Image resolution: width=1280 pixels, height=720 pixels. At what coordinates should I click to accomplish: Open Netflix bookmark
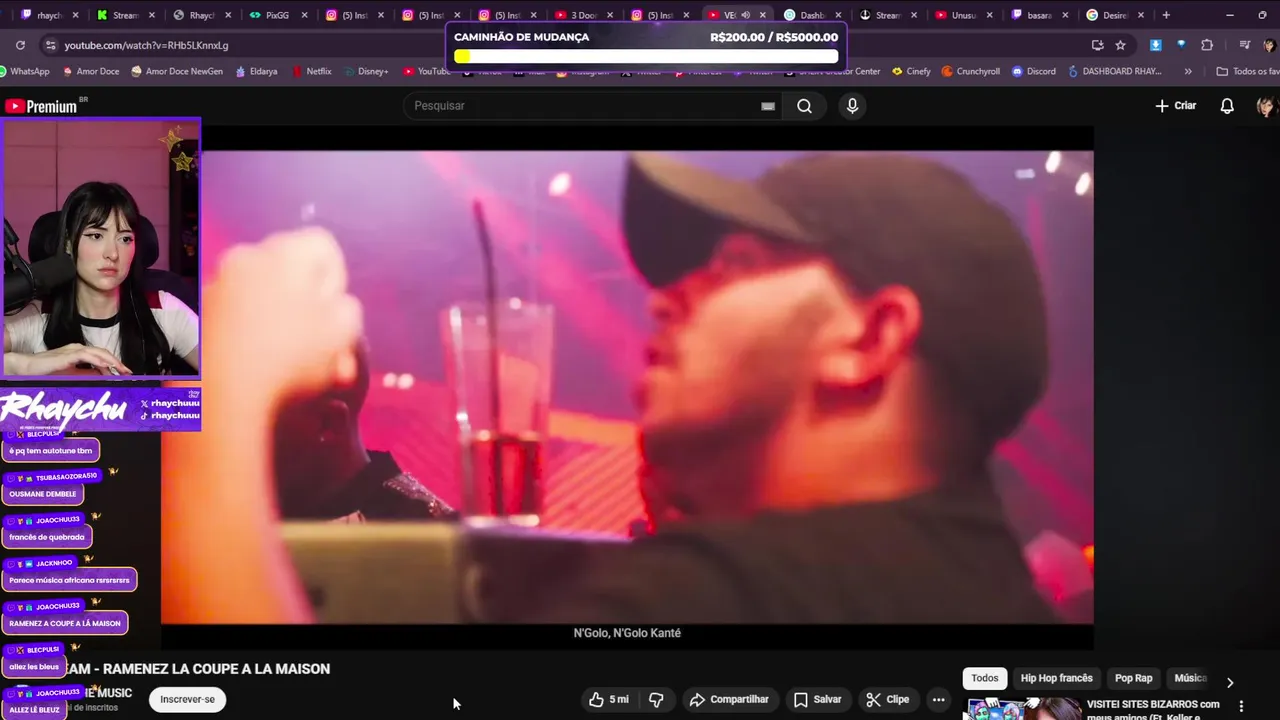click(x=311, y=72)
